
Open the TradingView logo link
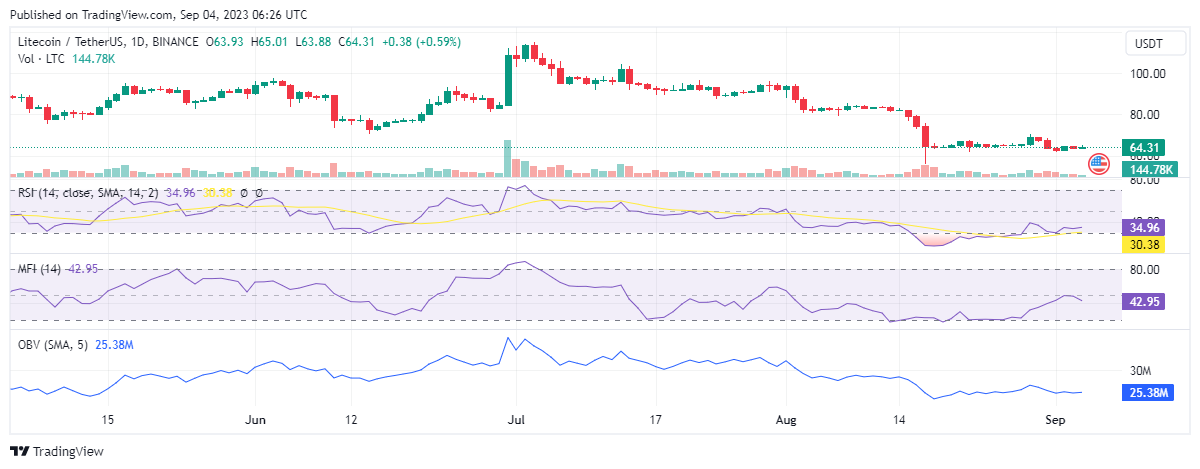57,451
